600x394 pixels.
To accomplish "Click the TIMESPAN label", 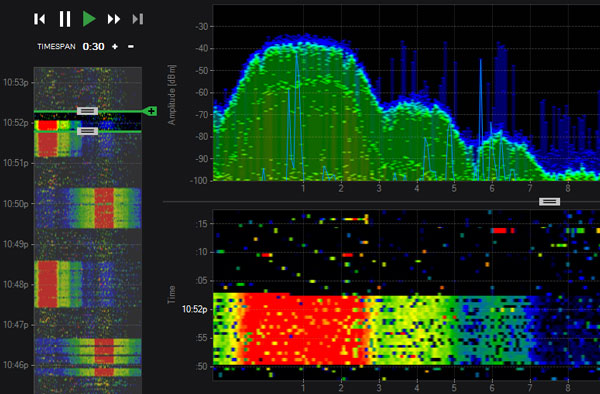I will [x=56, y=47].
